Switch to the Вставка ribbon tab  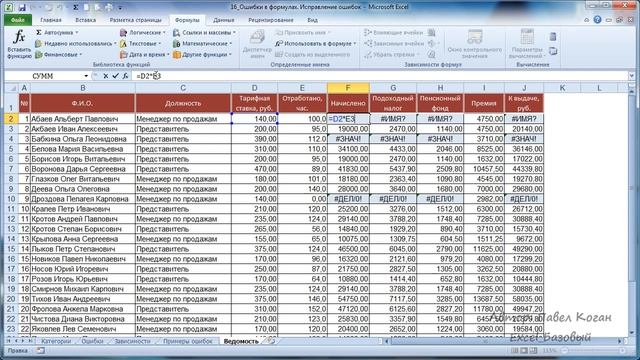click(x=85, y=20)
